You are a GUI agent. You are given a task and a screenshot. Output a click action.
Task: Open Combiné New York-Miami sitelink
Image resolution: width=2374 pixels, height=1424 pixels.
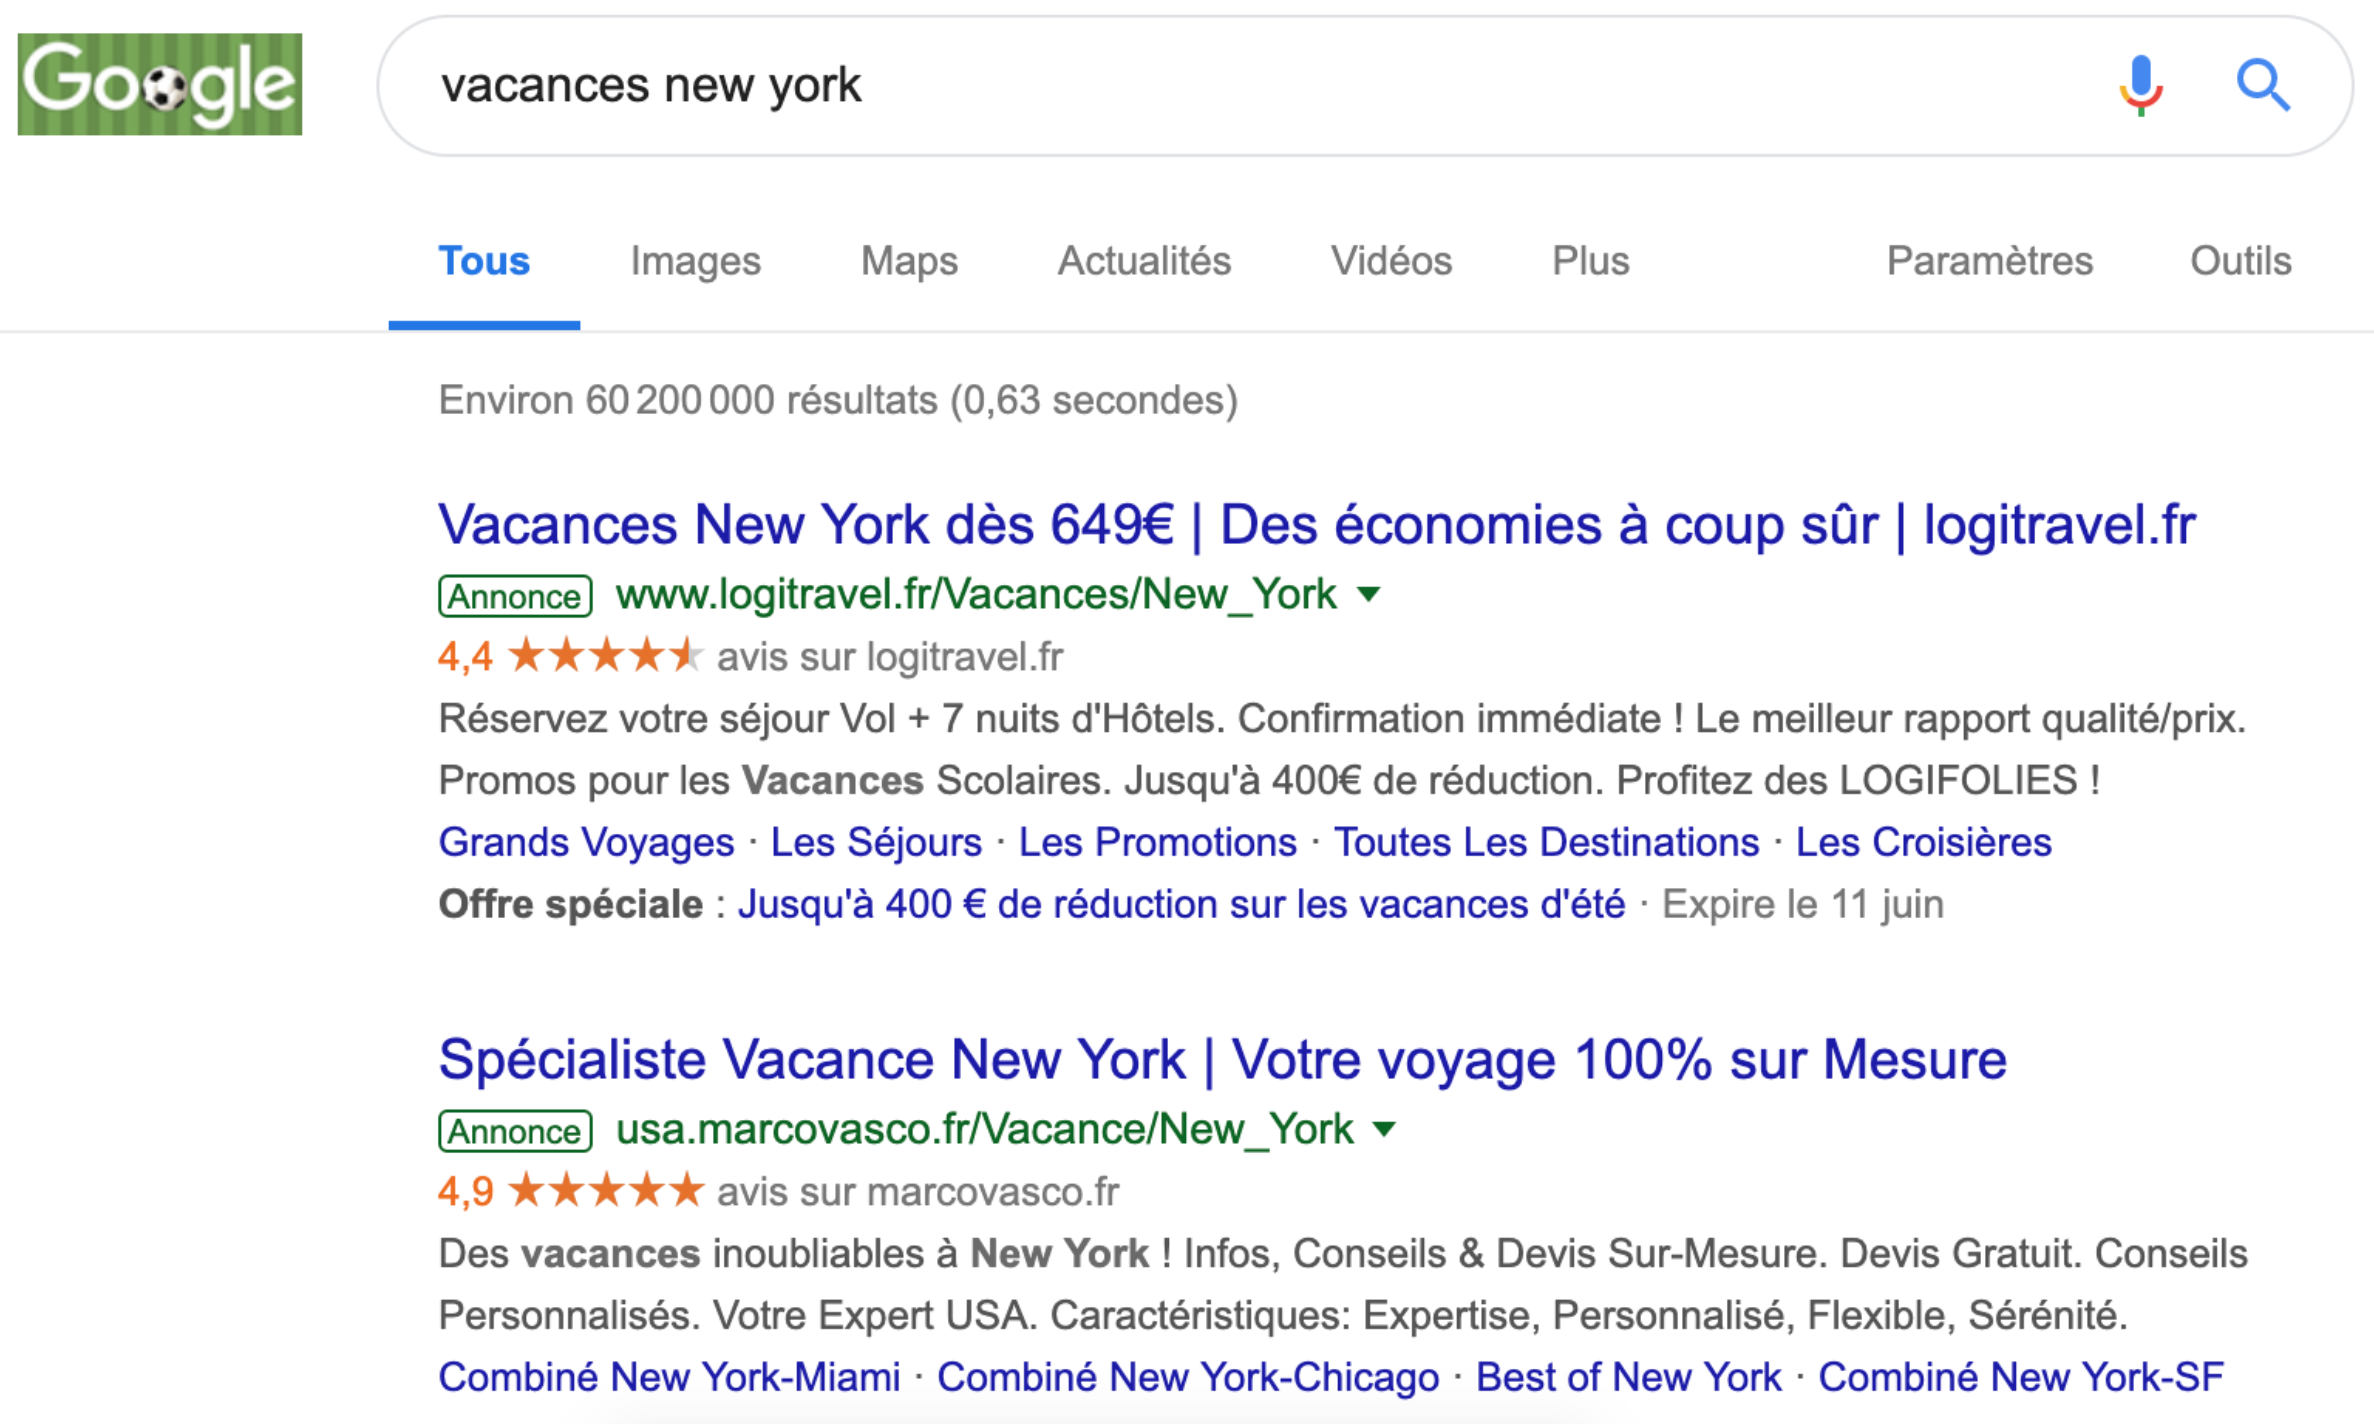pyautogui.click(x=669, y=1377)
